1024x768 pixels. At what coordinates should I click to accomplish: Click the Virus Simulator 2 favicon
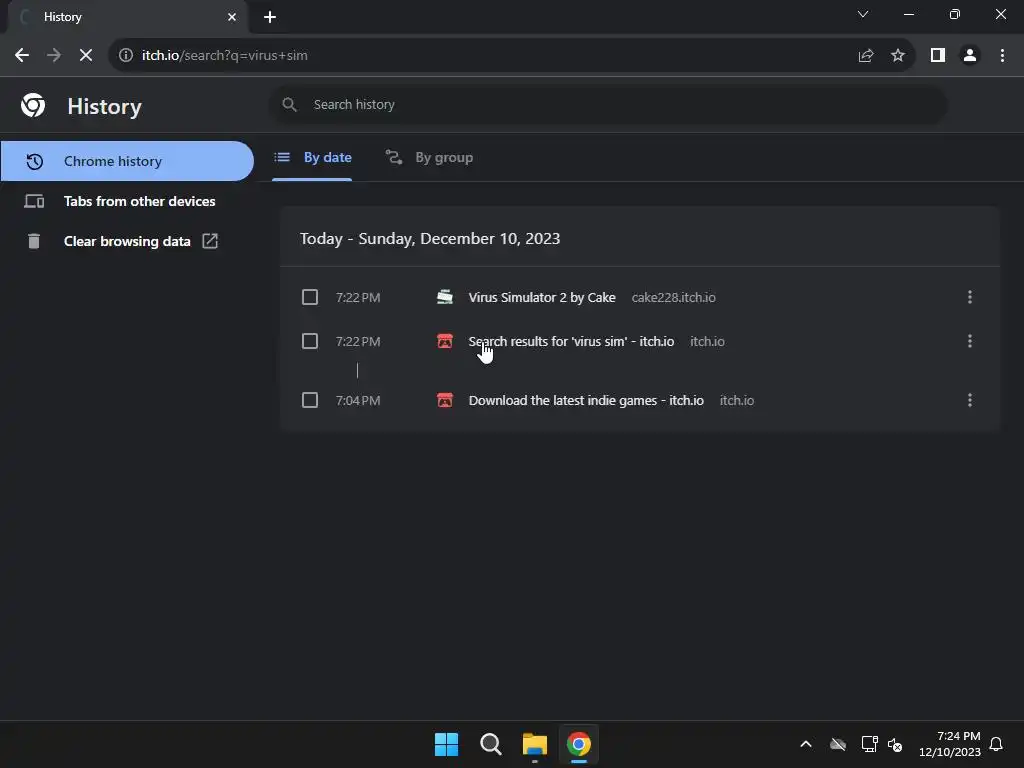tap(445, 297)
